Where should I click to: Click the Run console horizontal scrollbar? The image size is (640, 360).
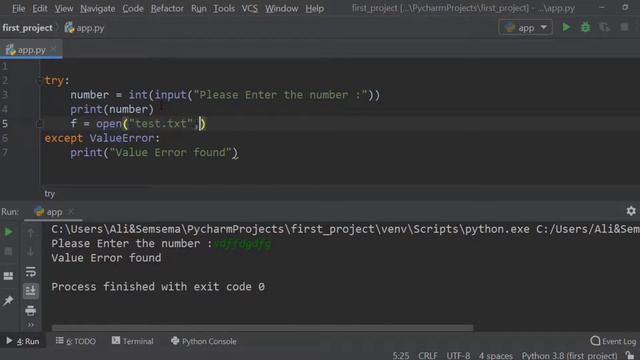click(262, 328)
